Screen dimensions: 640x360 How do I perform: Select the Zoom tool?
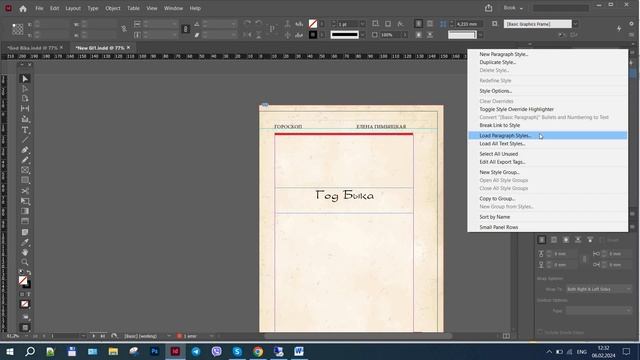[25, 262]
